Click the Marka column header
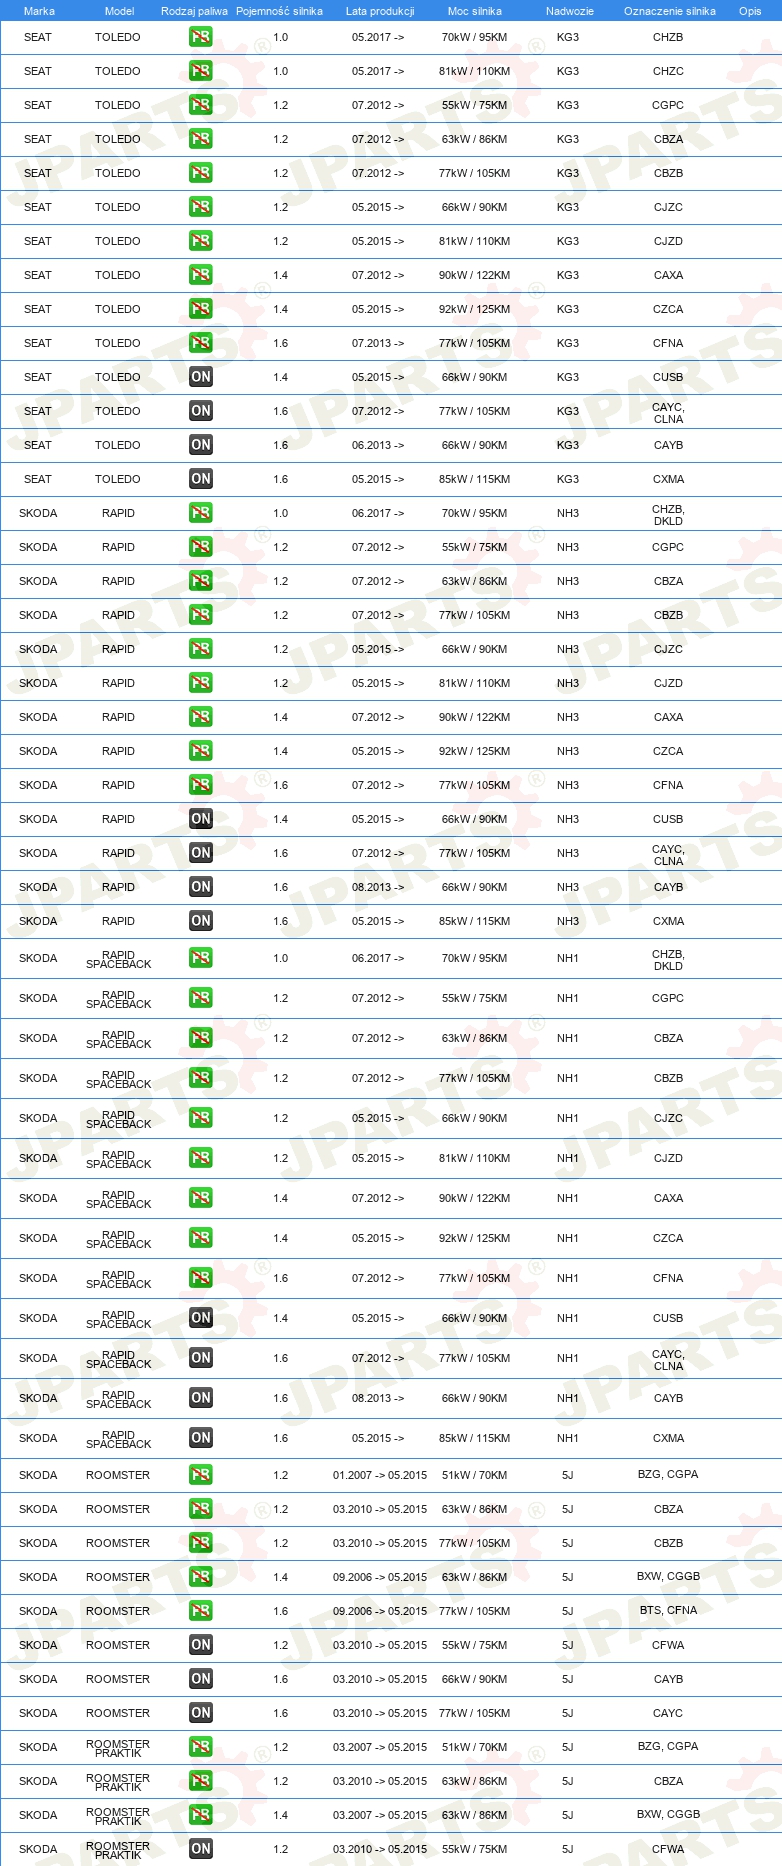Screen dimensions: 782x1866 pyautogui.click(x=39, y=11)
